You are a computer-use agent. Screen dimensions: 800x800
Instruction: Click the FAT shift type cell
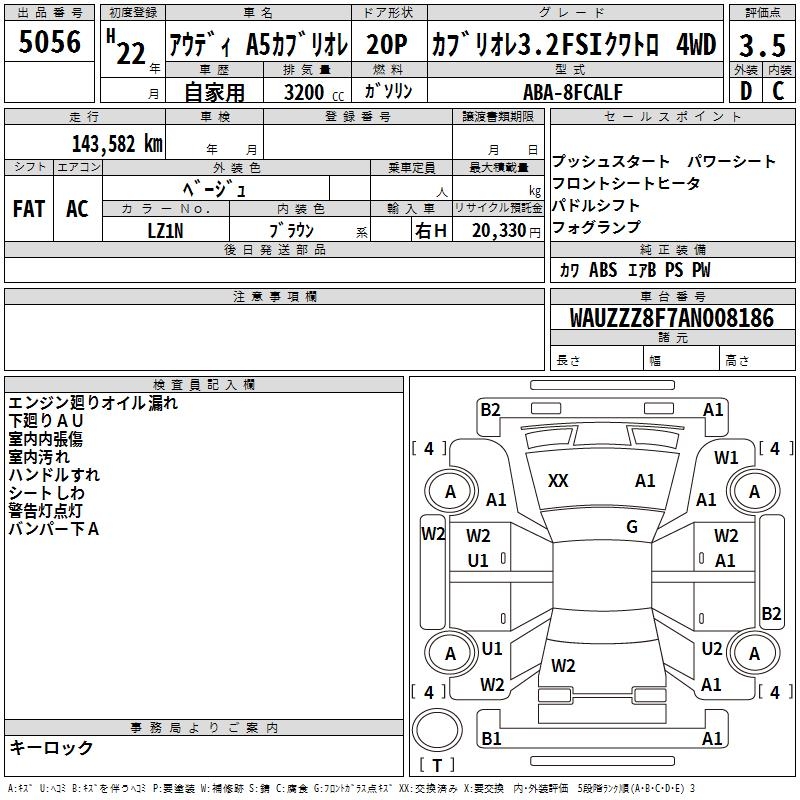point(28,208)
